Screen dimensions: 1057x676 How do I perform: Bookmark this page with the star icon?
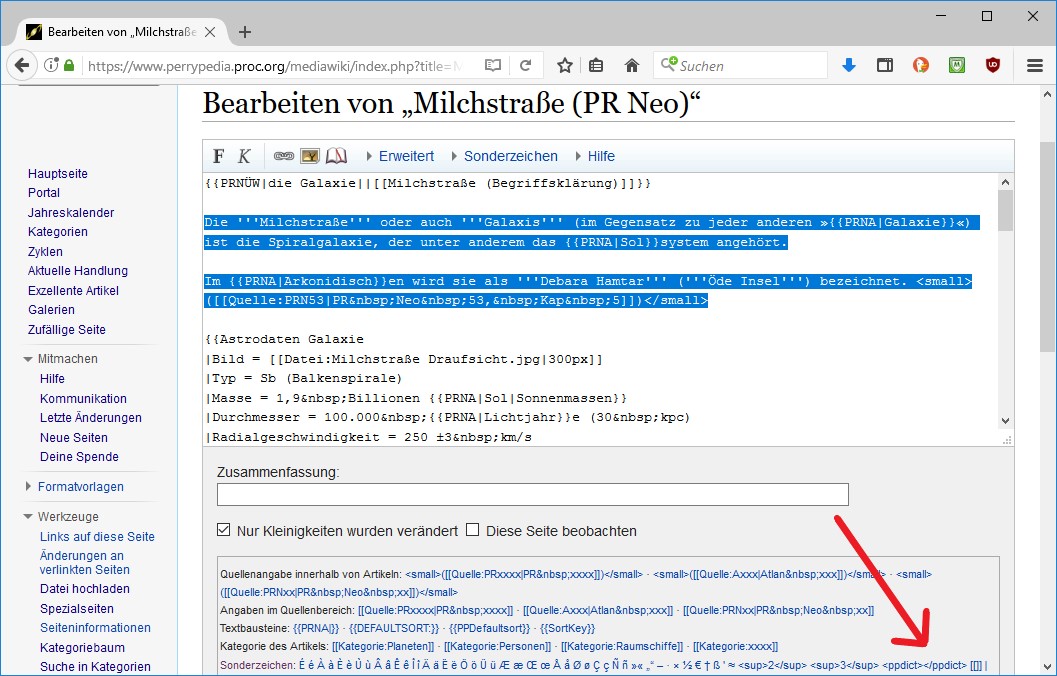click(x=565, y=66)
